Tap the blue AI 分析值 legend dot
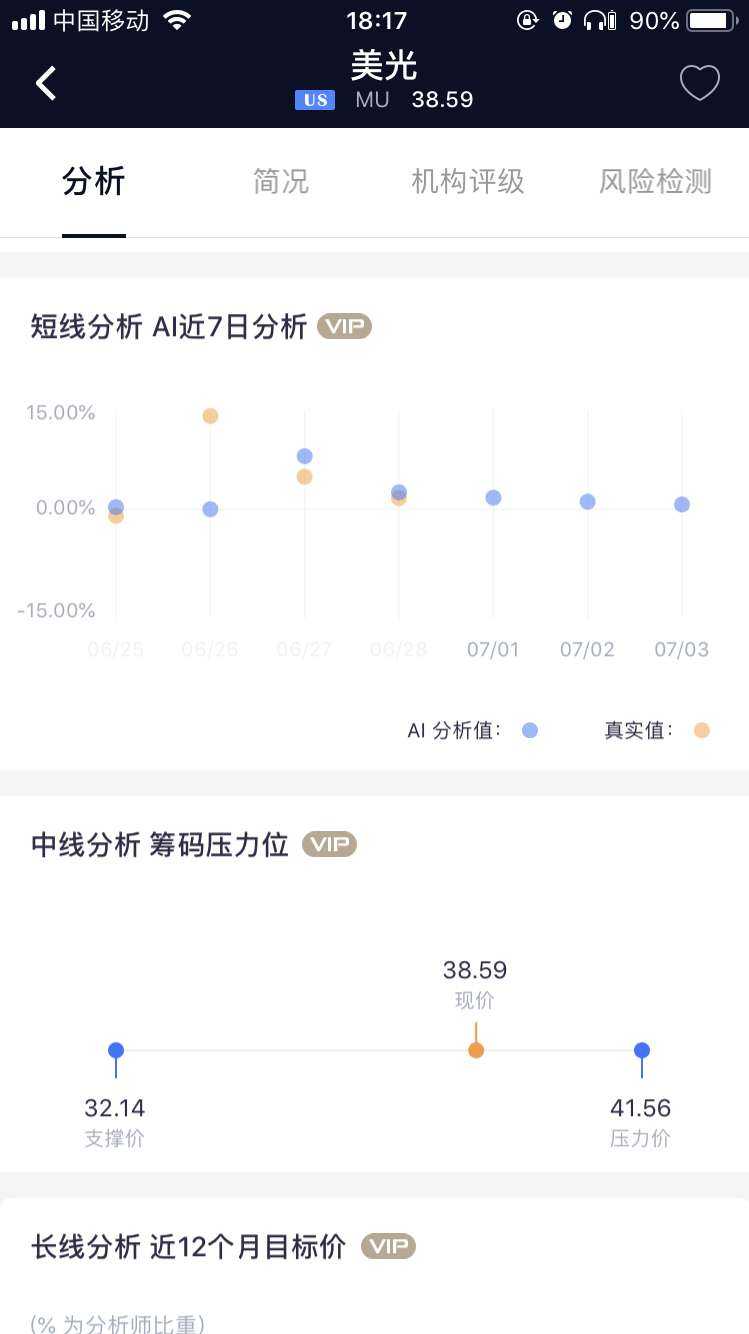Screen dimensions: 749x1334 click(530, 730)
